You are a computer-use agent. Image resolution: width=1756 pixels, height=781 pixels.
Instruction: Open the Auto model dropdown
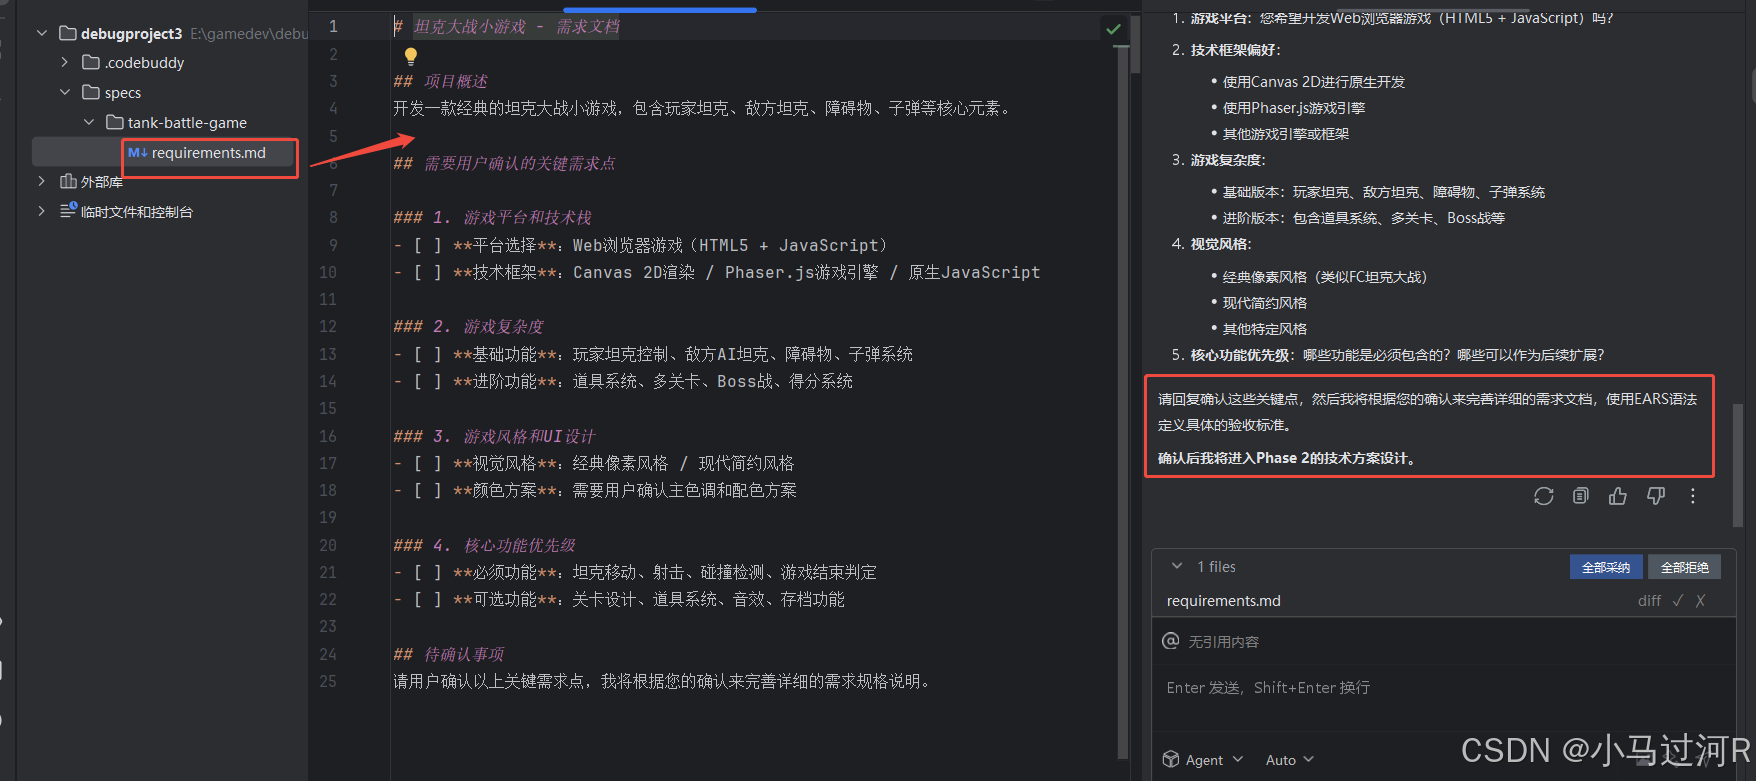tap(1289, 760)
